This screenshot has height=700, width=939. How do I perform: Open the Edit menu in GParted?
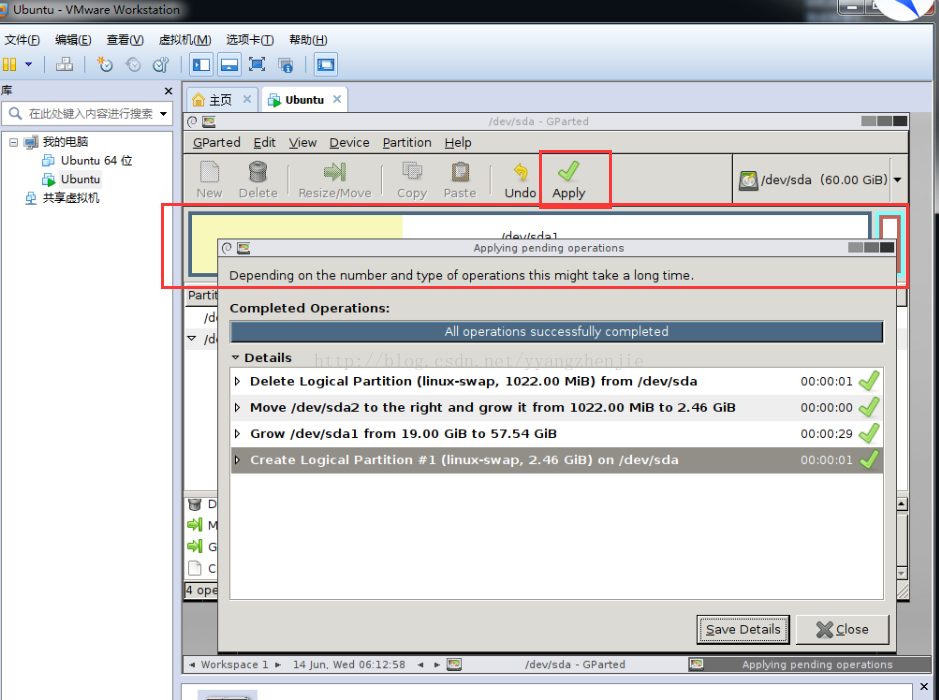[x=264, y=143]
